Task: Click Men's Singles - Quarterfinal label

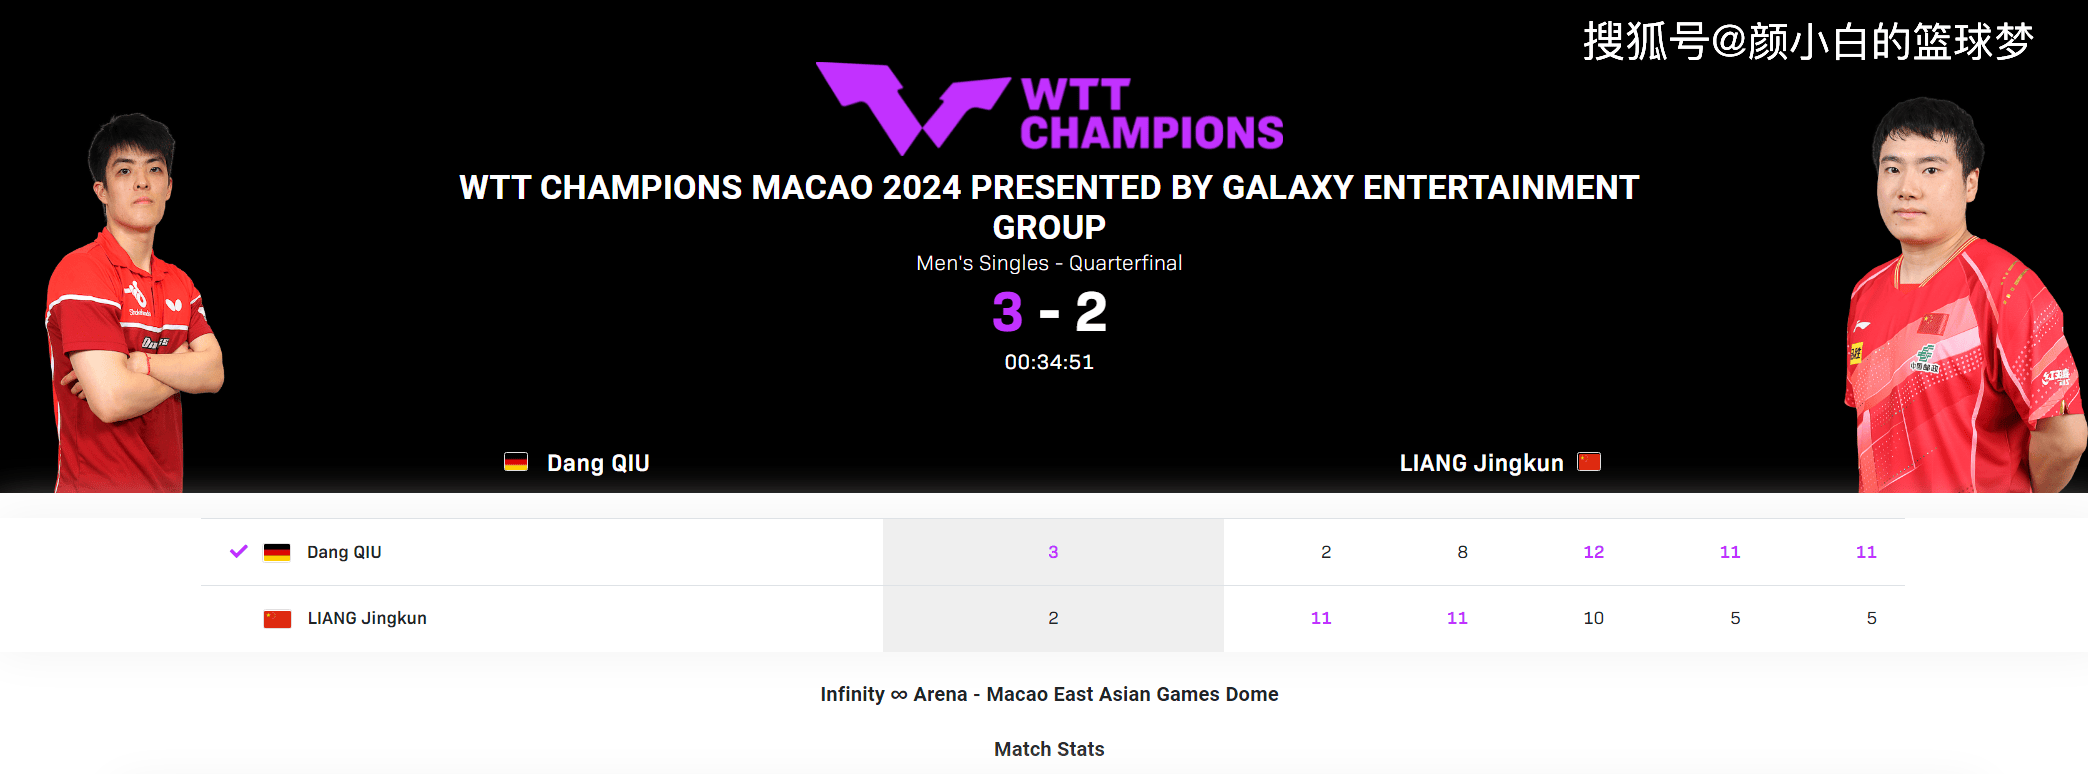Action: click(x=1049, y=263)
